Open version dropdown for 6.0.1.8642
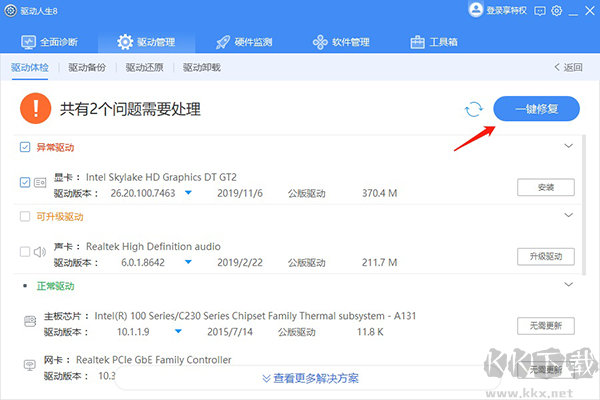The height and width of the screenshot is (400, 600). [188, 262]
